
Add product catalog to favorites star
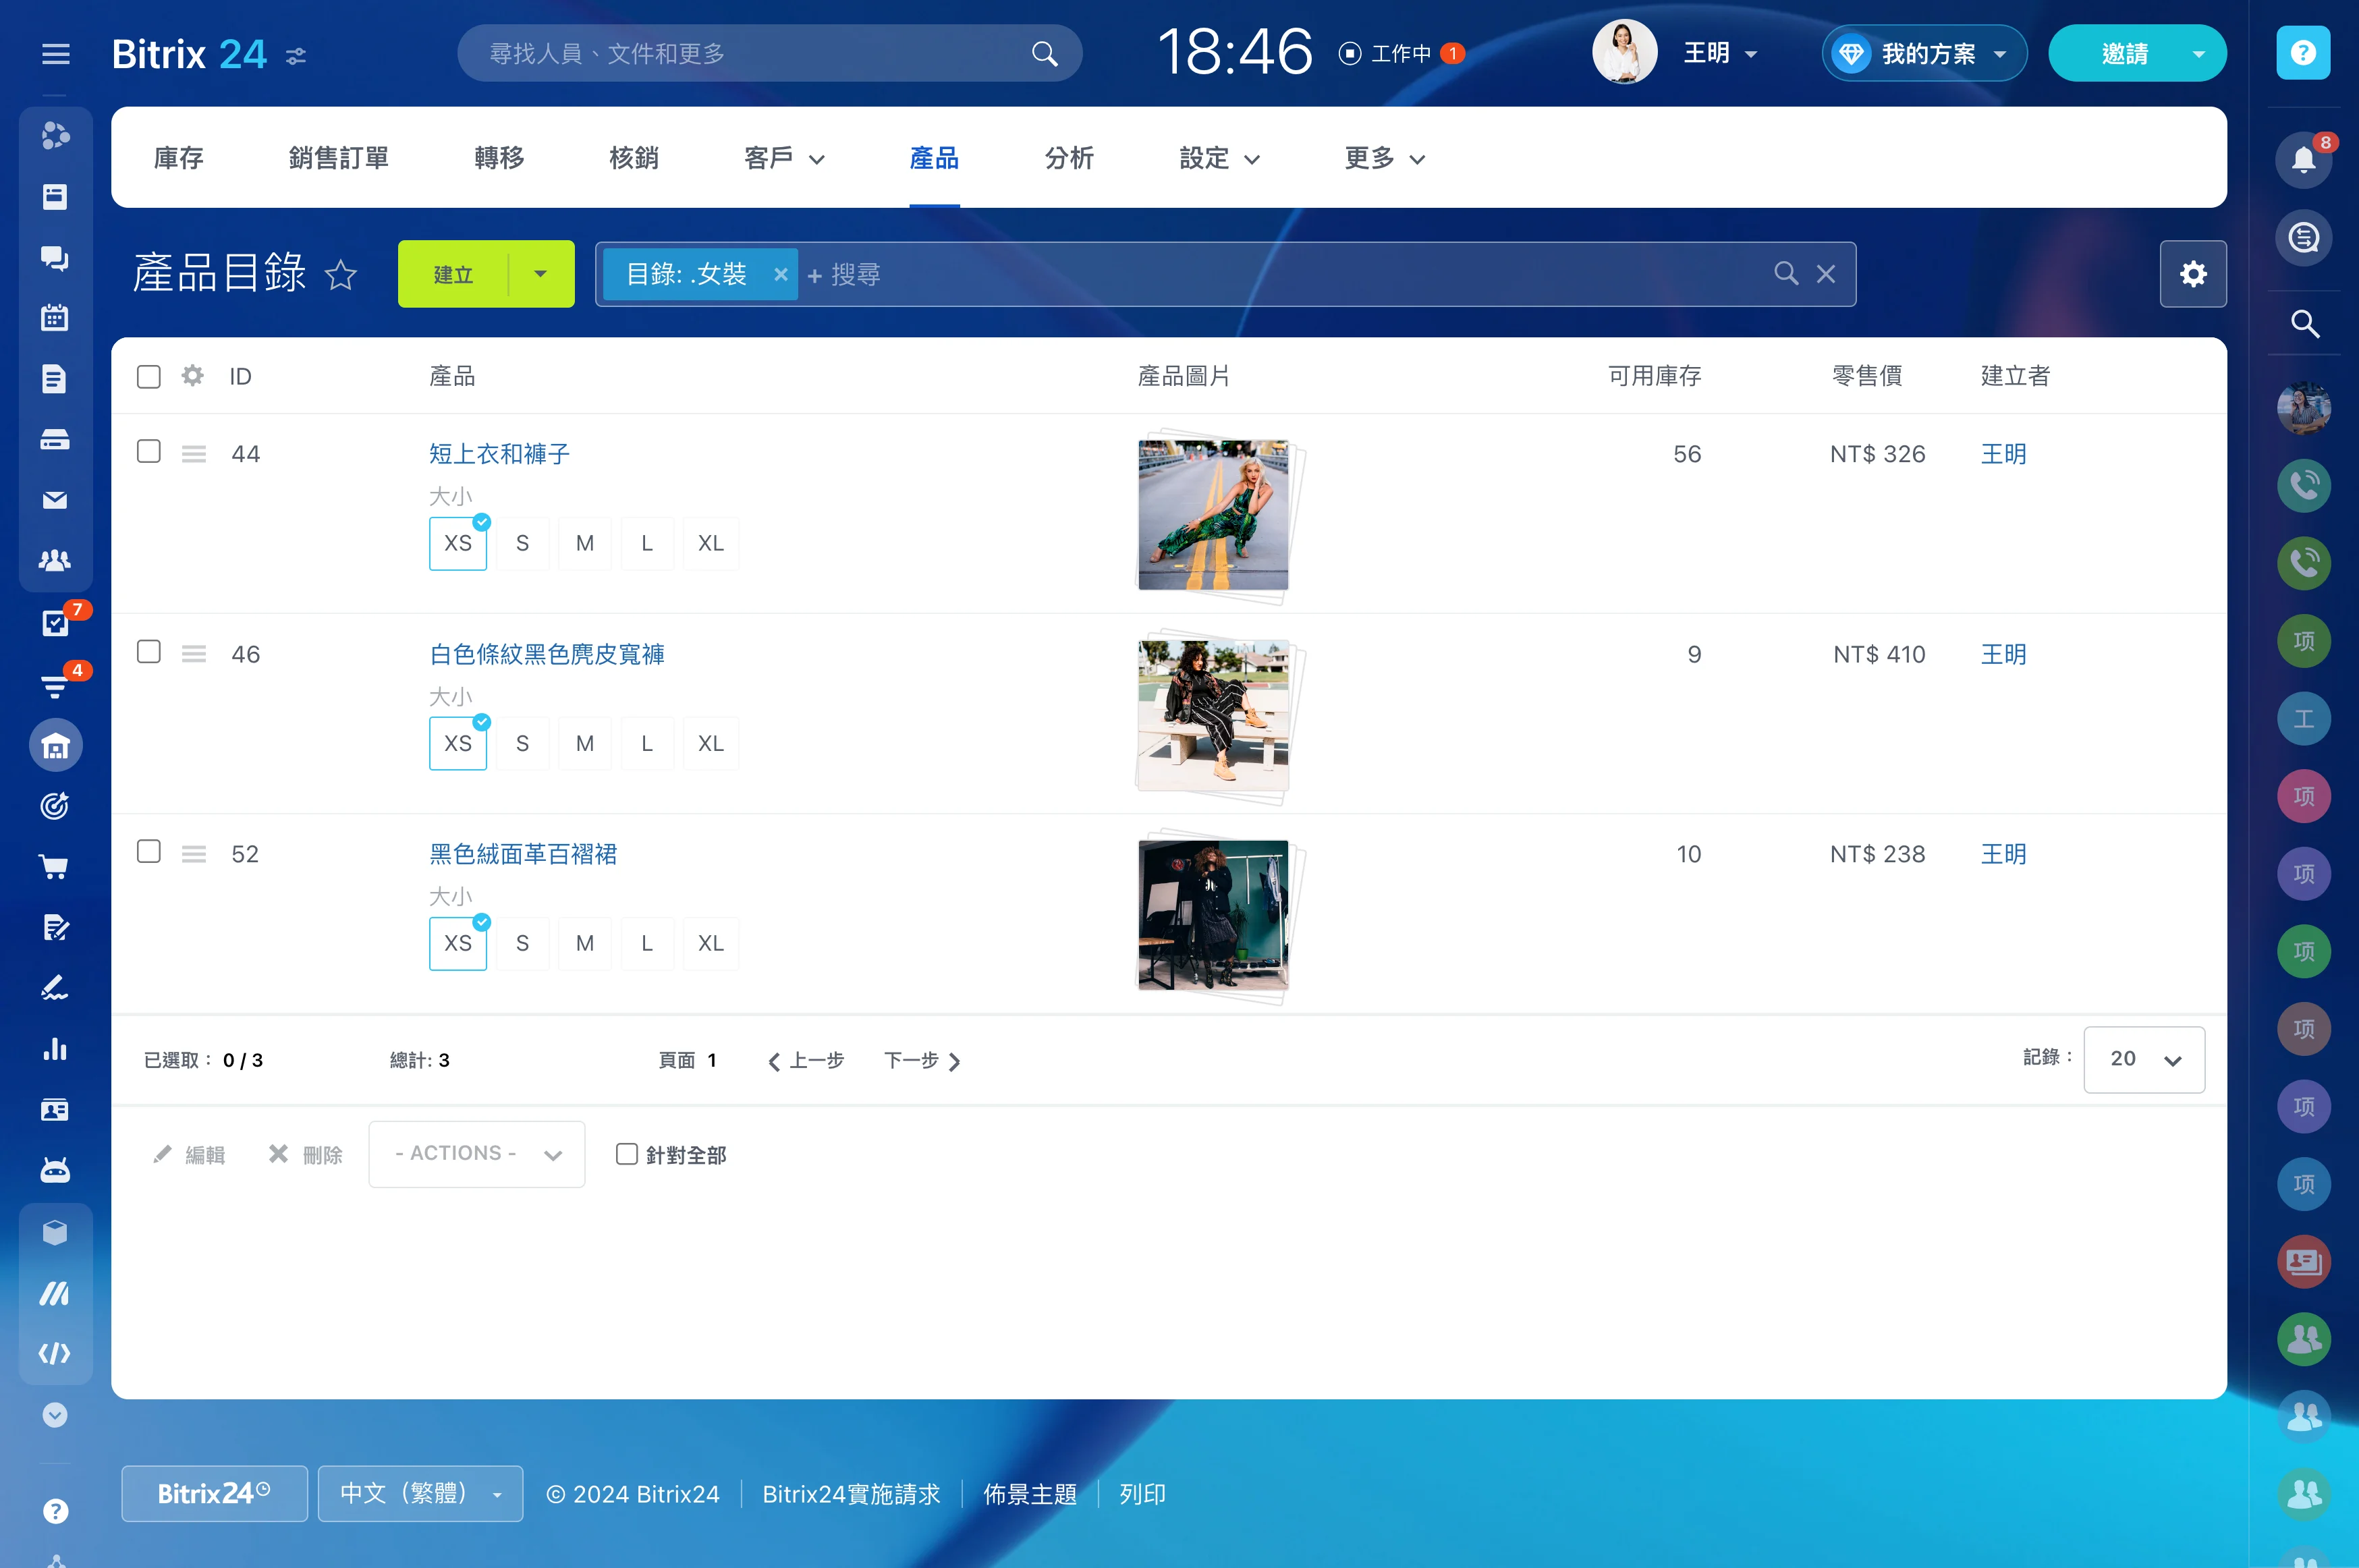click(341, 275)
